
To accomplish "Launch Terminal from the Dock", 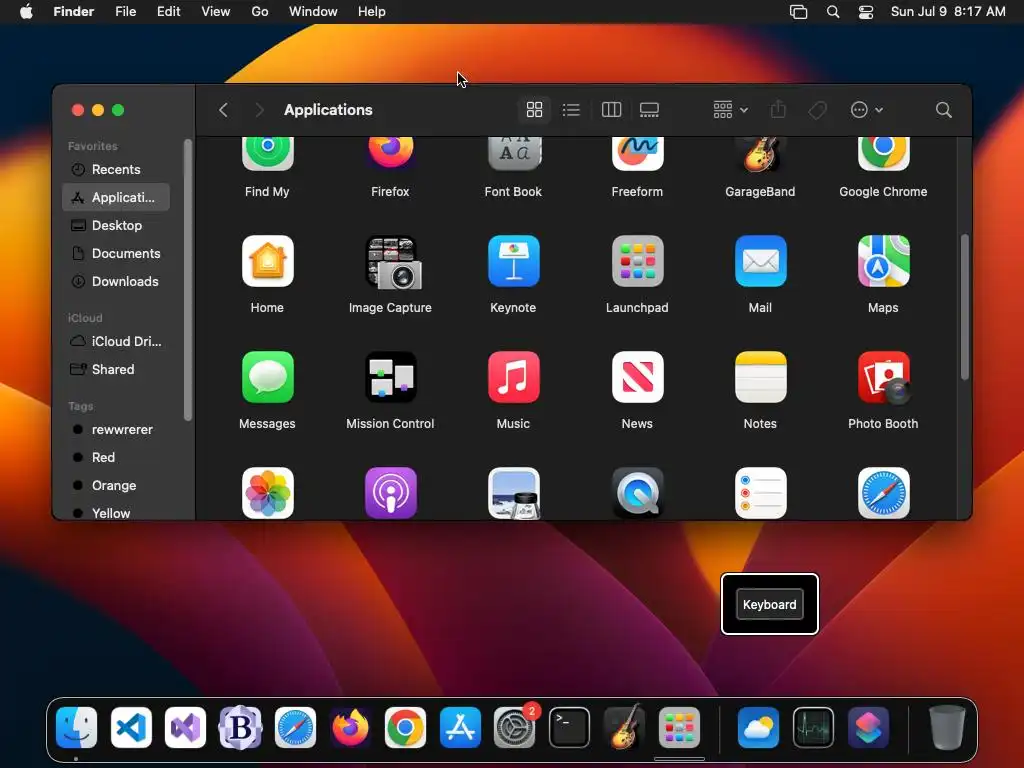I will tap(569, 727).
